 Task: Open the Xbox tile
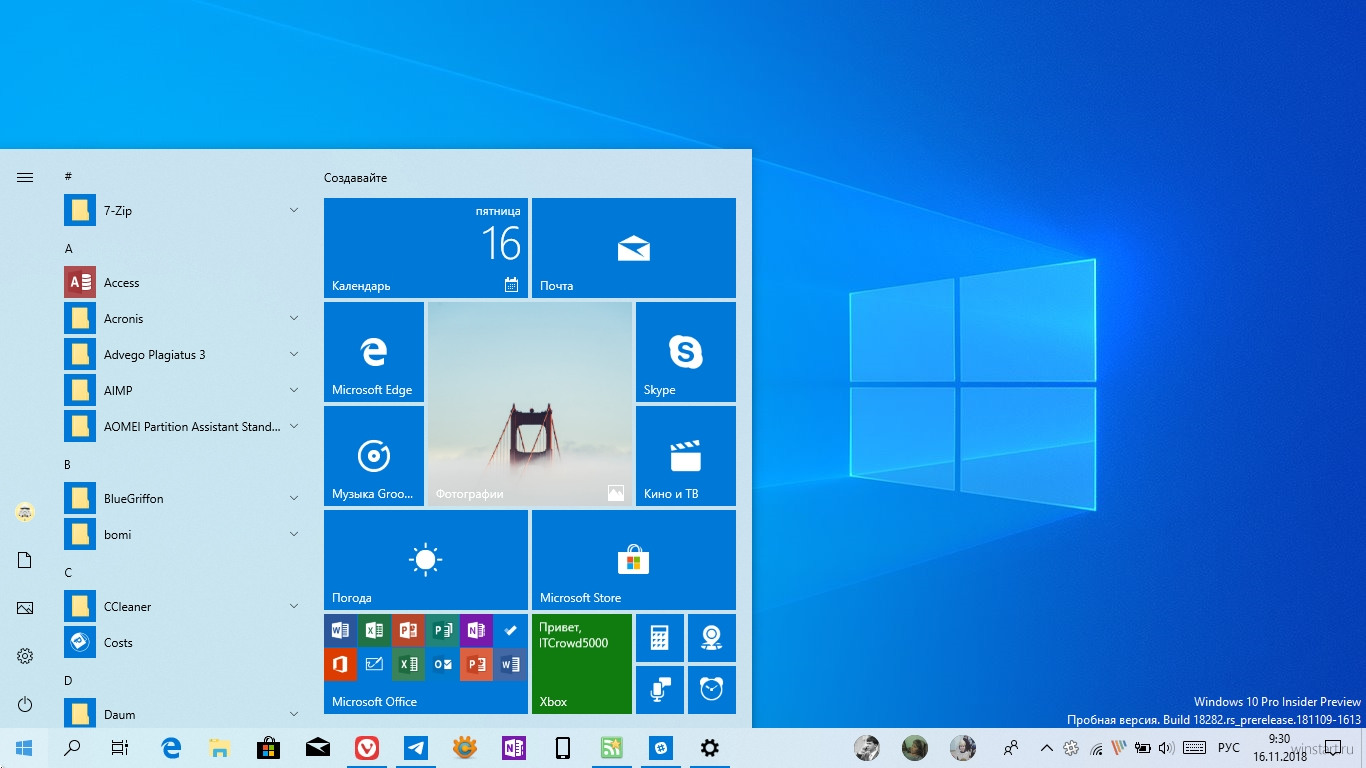tap(582, 664)
